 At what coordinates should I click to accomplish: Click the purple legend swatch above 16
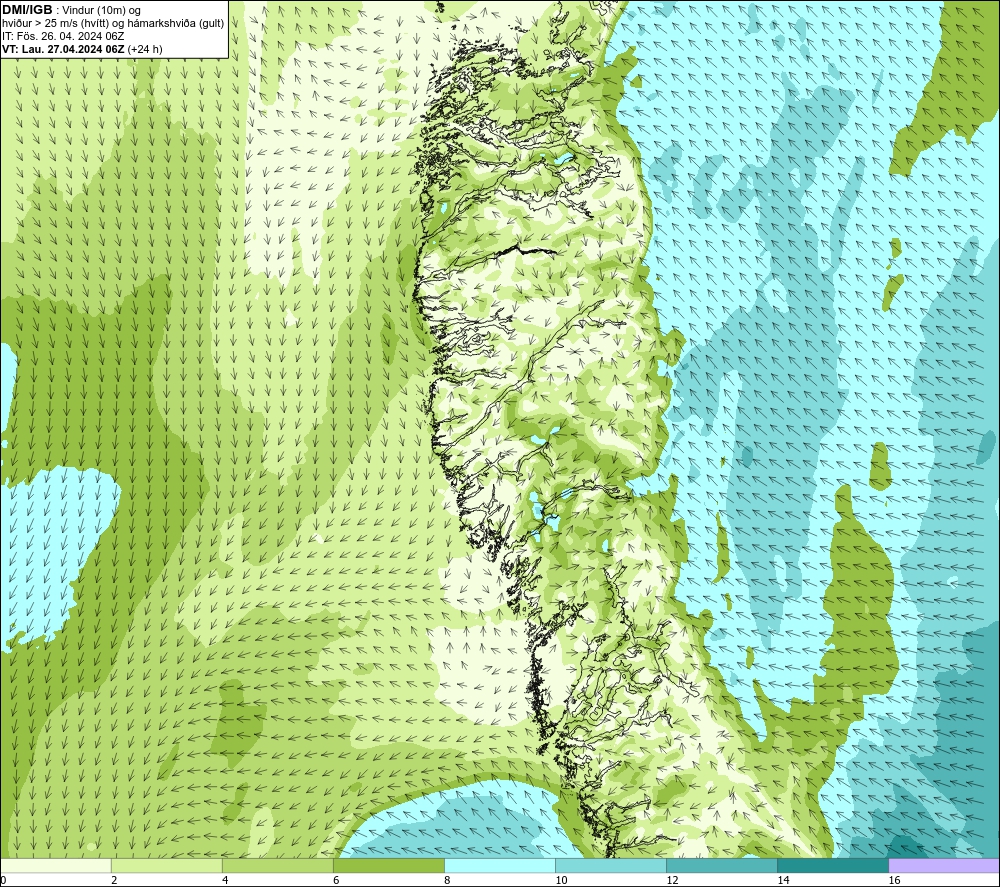(x=944, y=865)
